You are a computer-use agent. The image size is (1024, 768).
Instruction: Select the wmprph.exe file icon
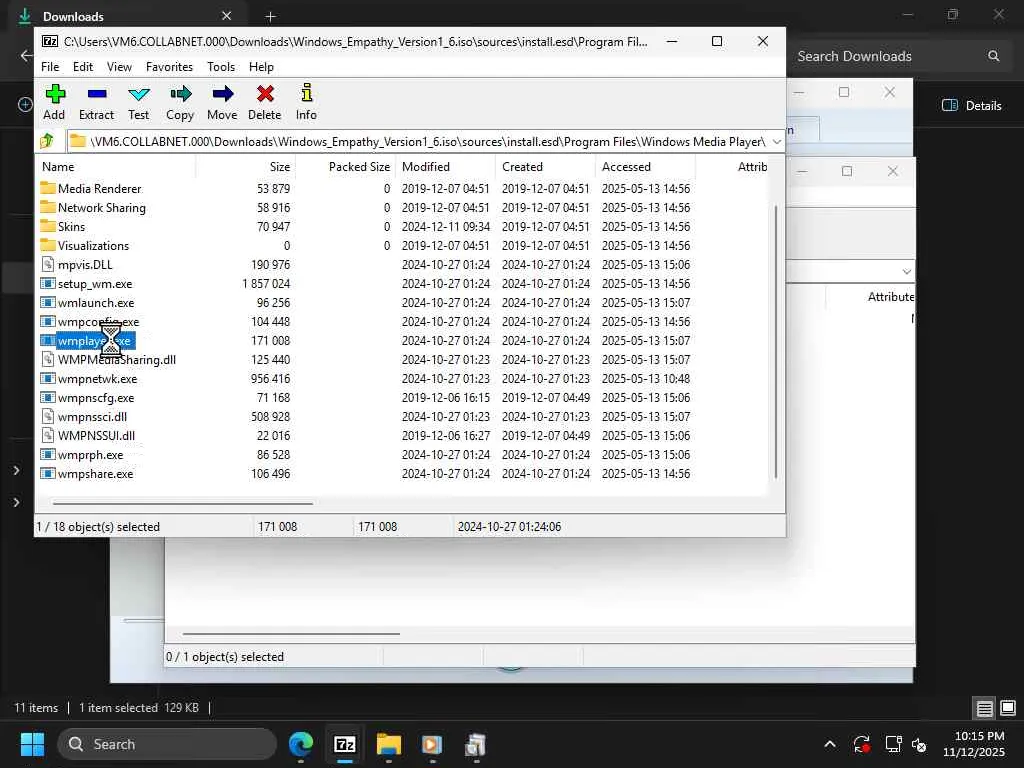tap(48, 455)
